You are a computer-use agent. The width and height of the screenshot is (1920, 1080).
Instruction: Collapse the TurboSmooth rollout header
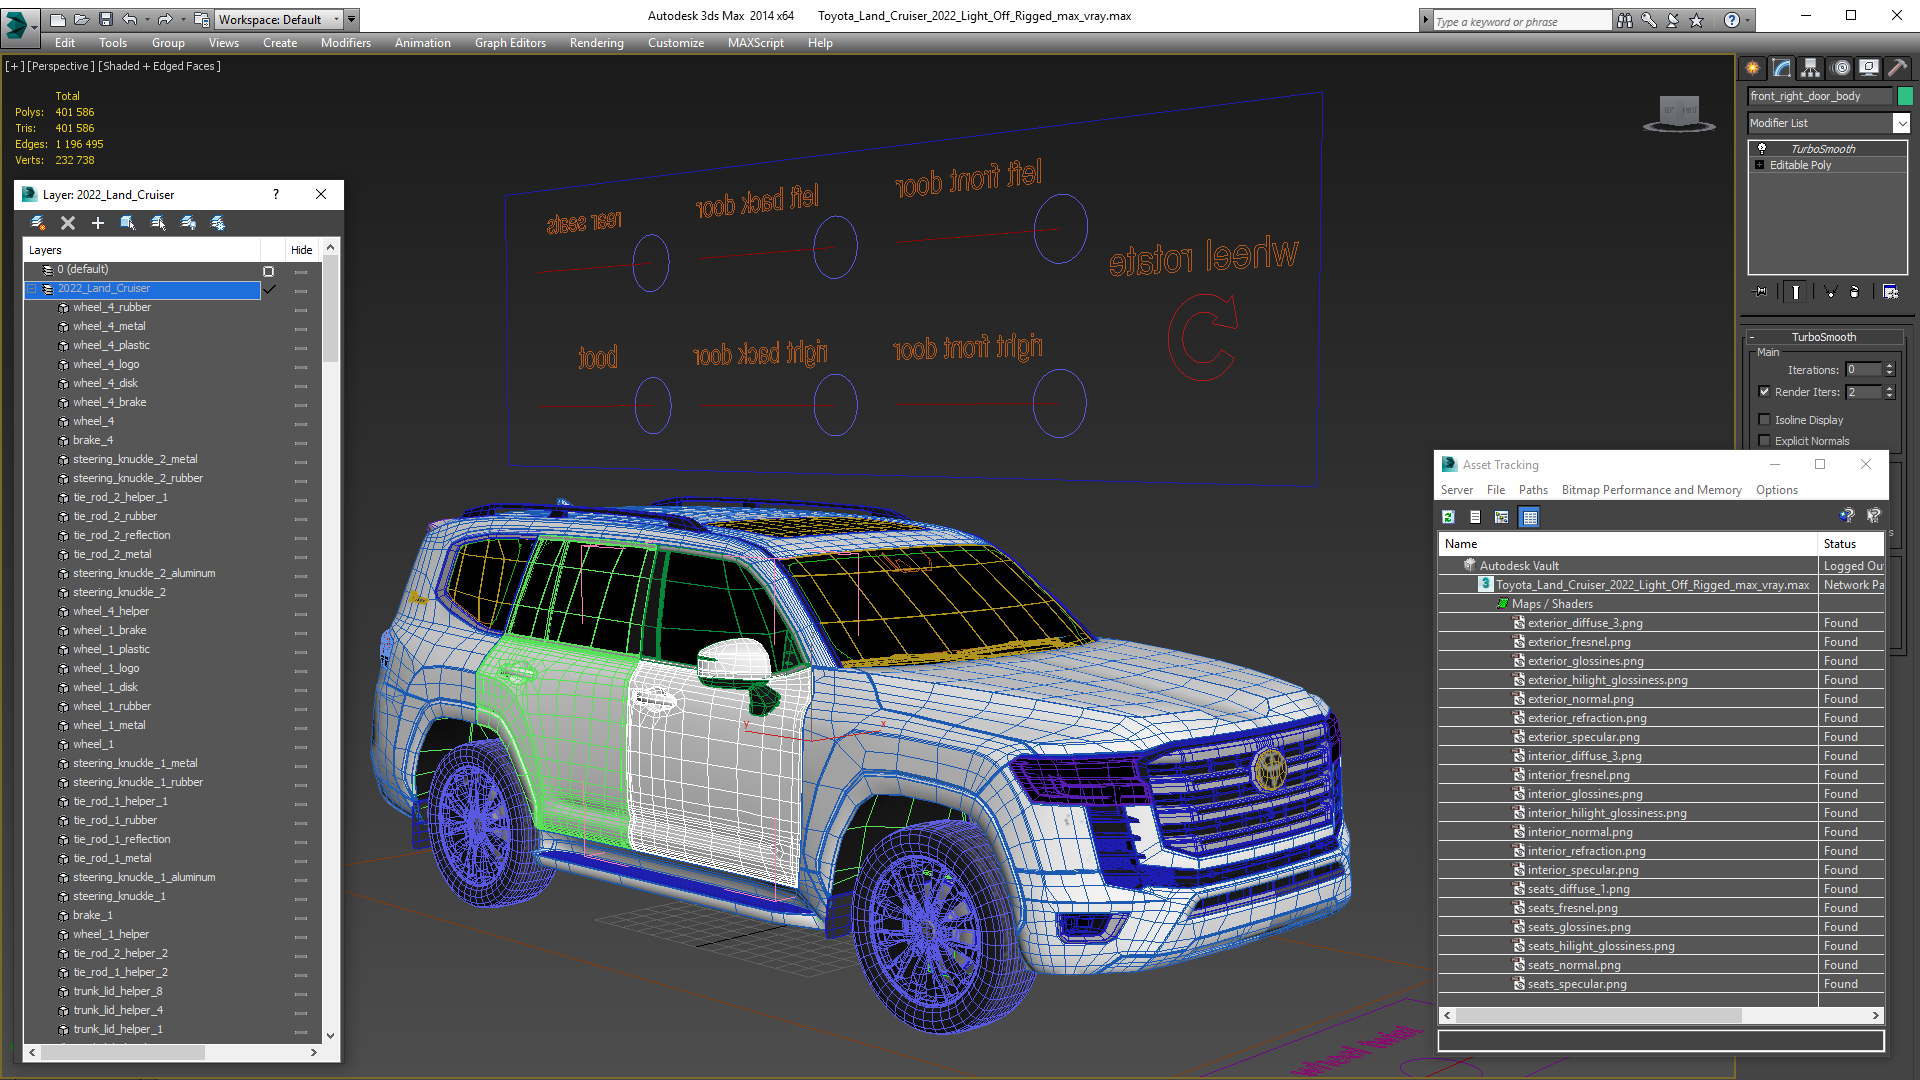tap(1822, 337)
